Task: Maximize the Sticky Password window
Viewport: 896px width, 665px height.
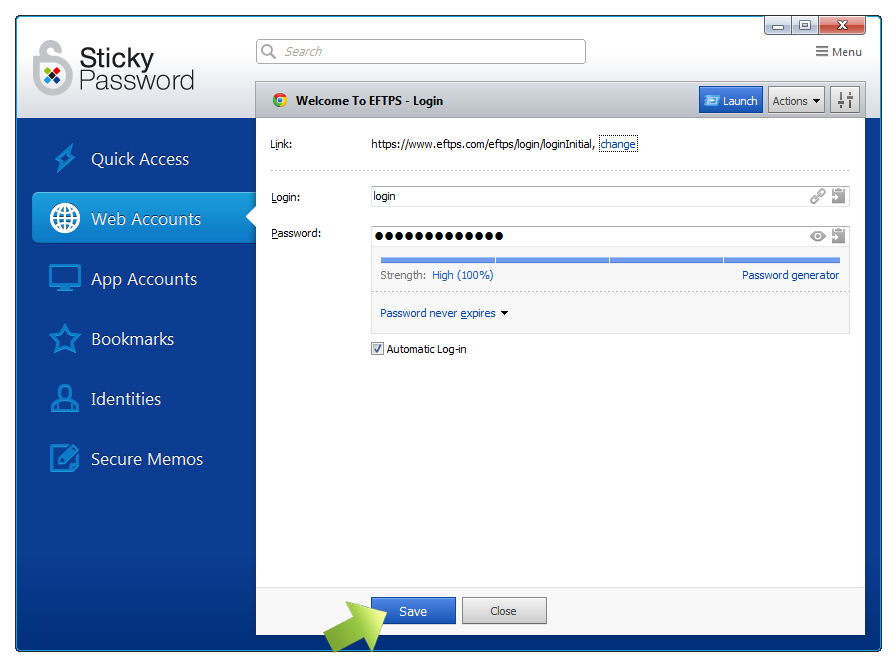Action: click(x=805, y=26)
